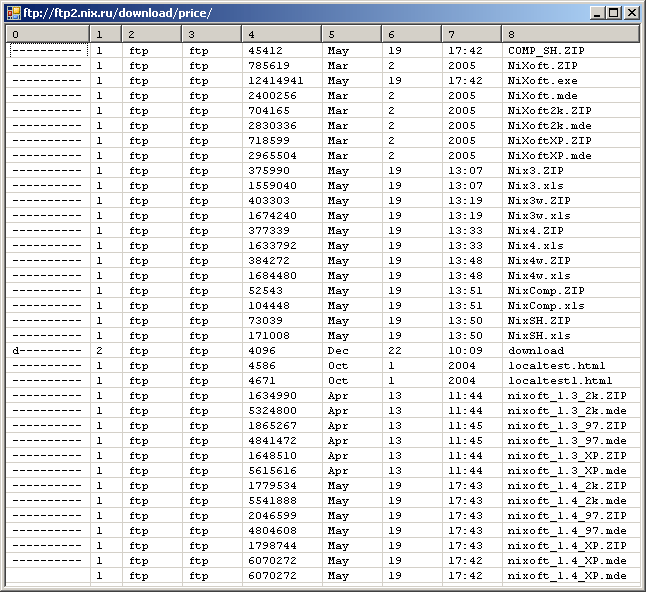Click file name nixoft_1.4_XP.ZIP
The height and width of the screenshot is (592, 646).
567,546
